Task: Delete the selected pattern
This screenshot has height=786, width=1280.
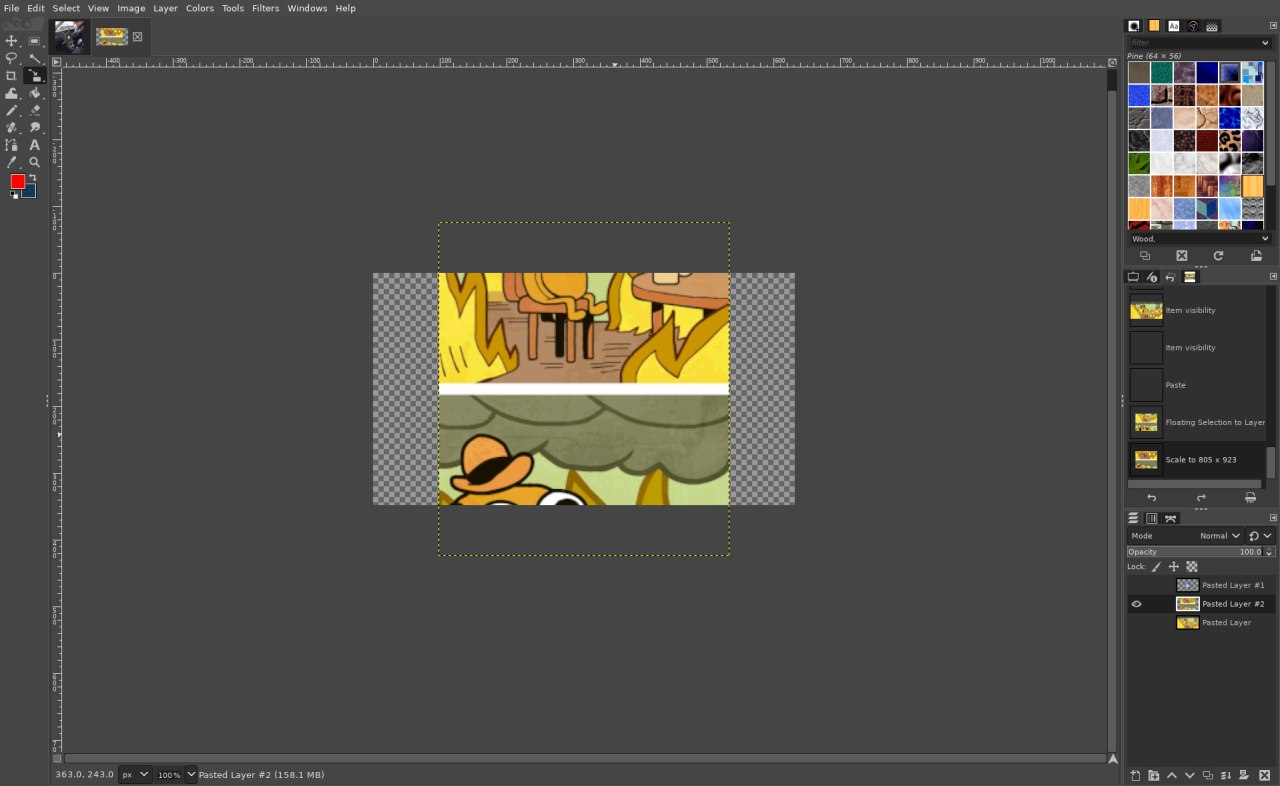Action: [1181, 256]
